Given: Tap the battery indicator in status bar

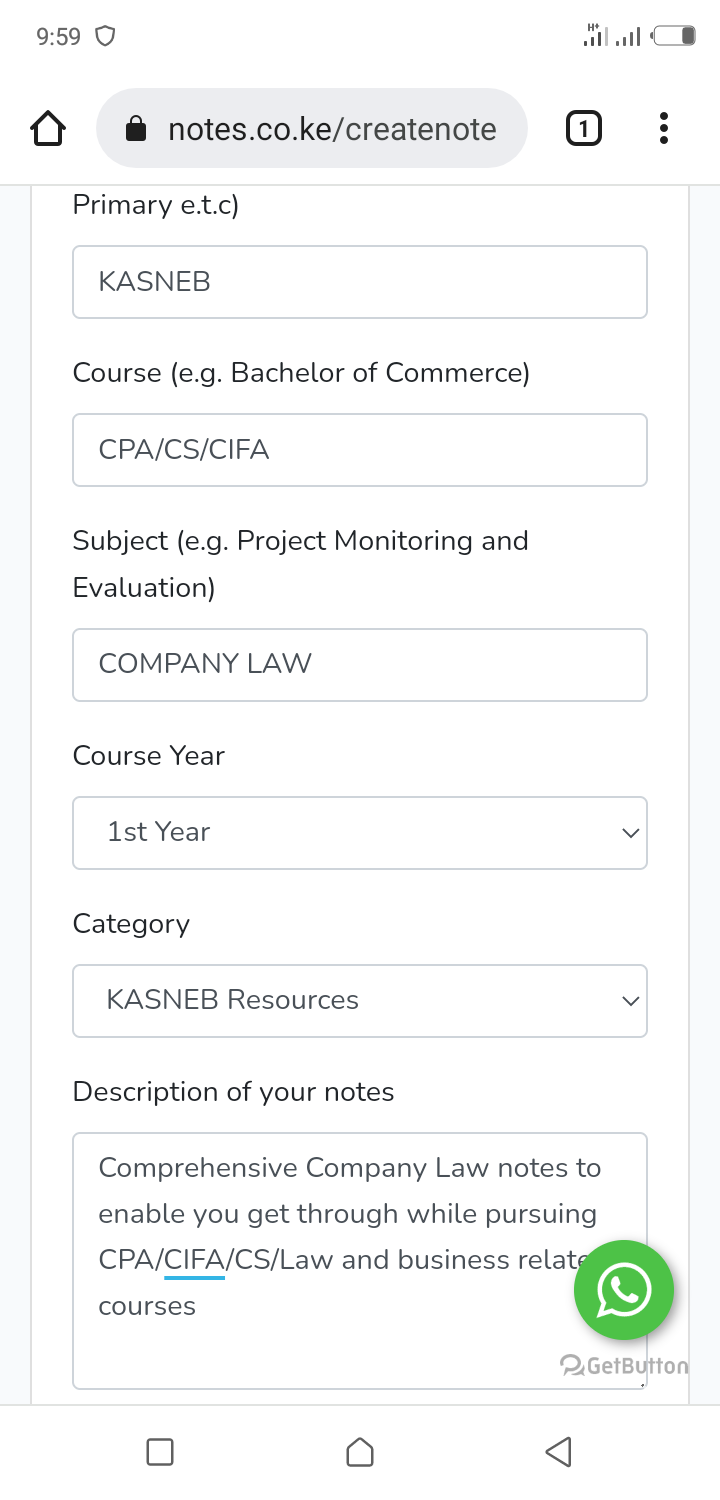Looking at the screenshot, I should point(675,37).
